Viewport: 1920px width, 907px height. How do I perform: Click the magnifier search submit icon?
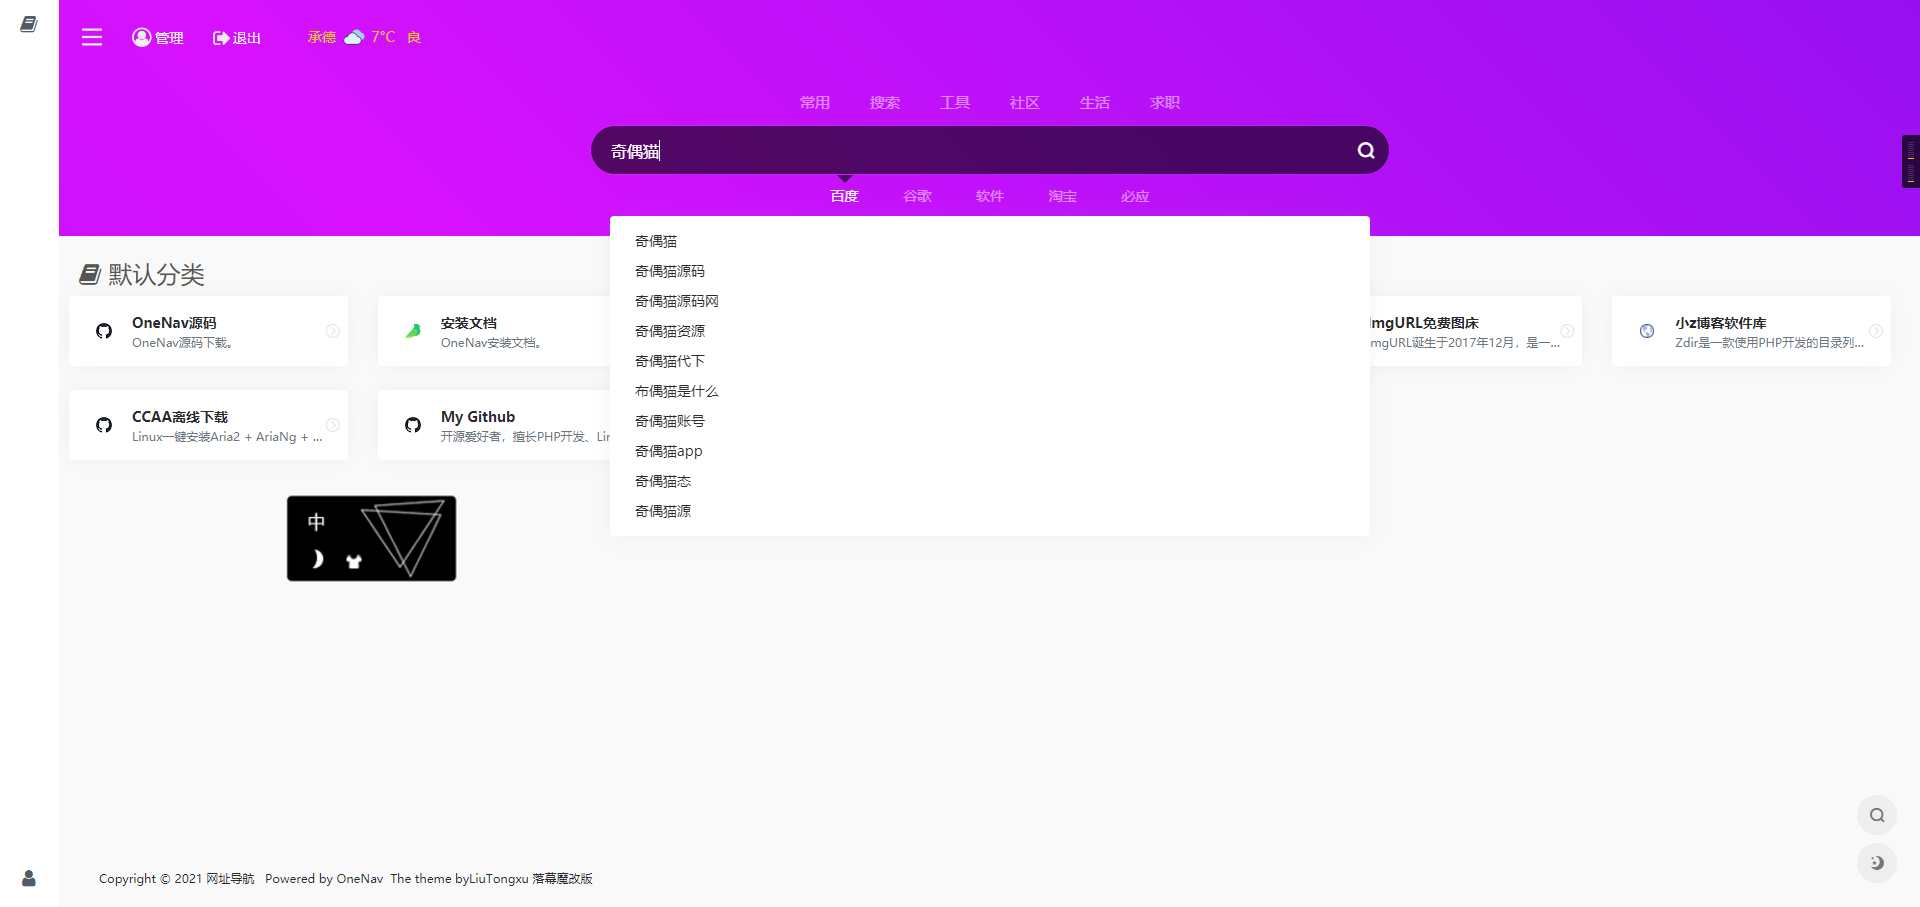click(x=1366, y=150)
